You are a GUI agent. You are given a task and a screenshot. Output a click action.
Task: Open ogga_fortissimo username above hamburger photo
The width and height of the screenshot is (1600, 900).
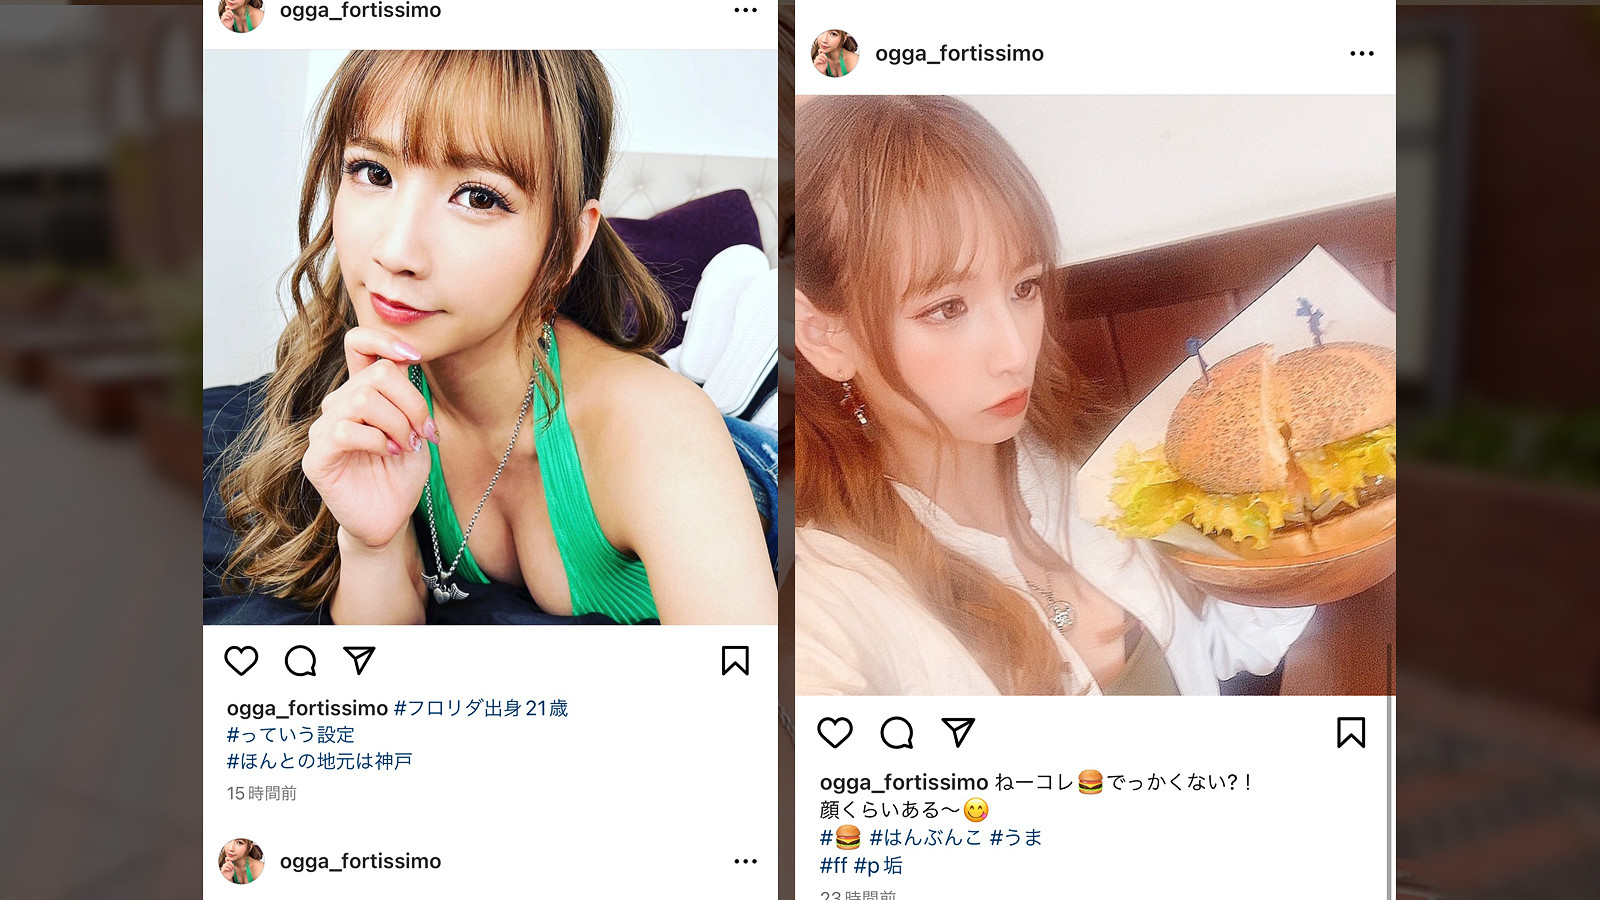pos(959,53)
